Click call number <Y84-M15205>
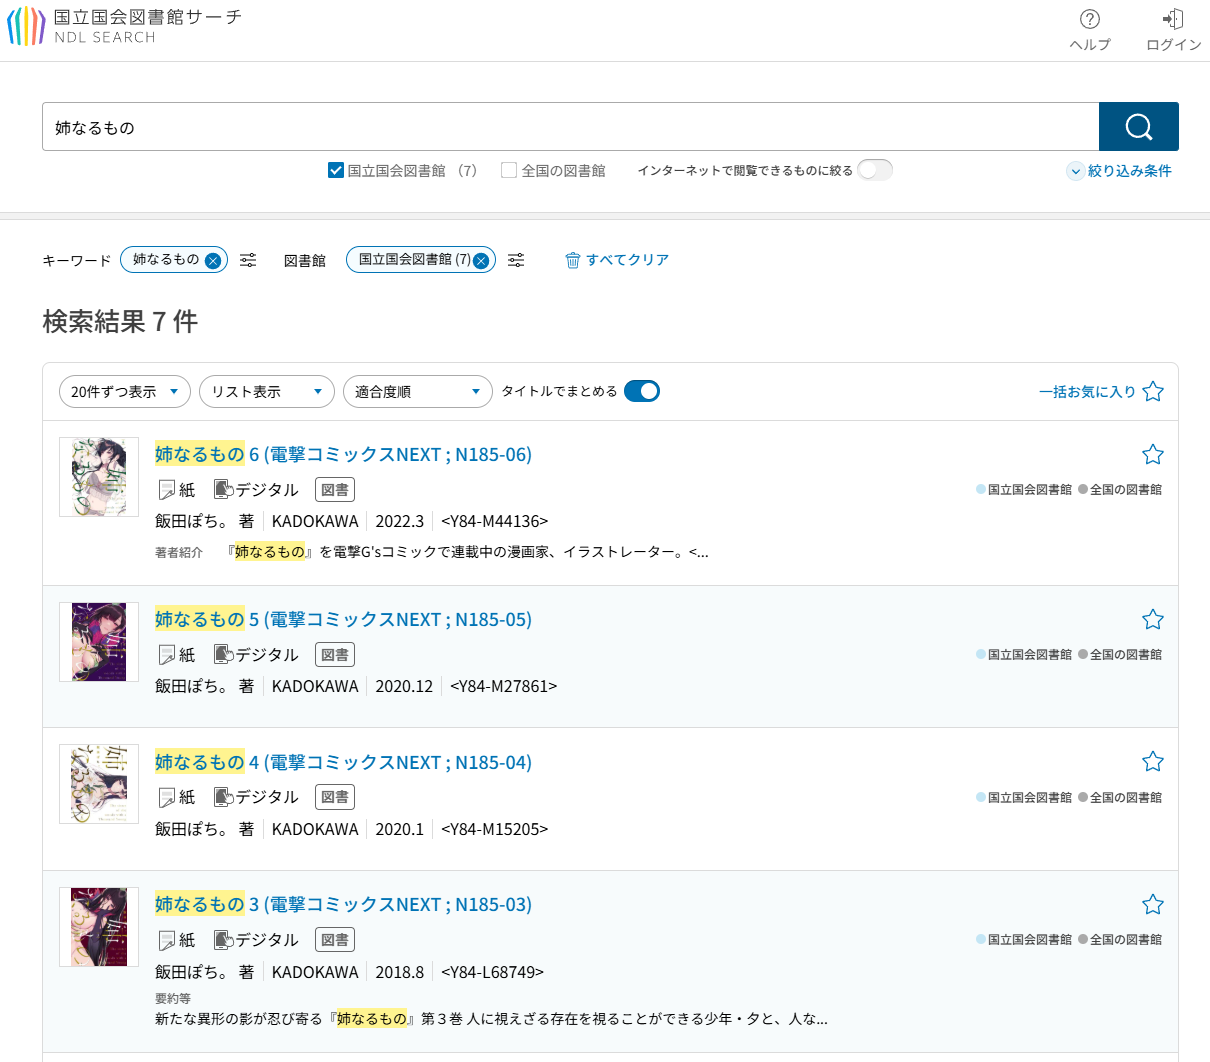Viewport: 1210px width, 1062px height. click(x=495, y=829)
